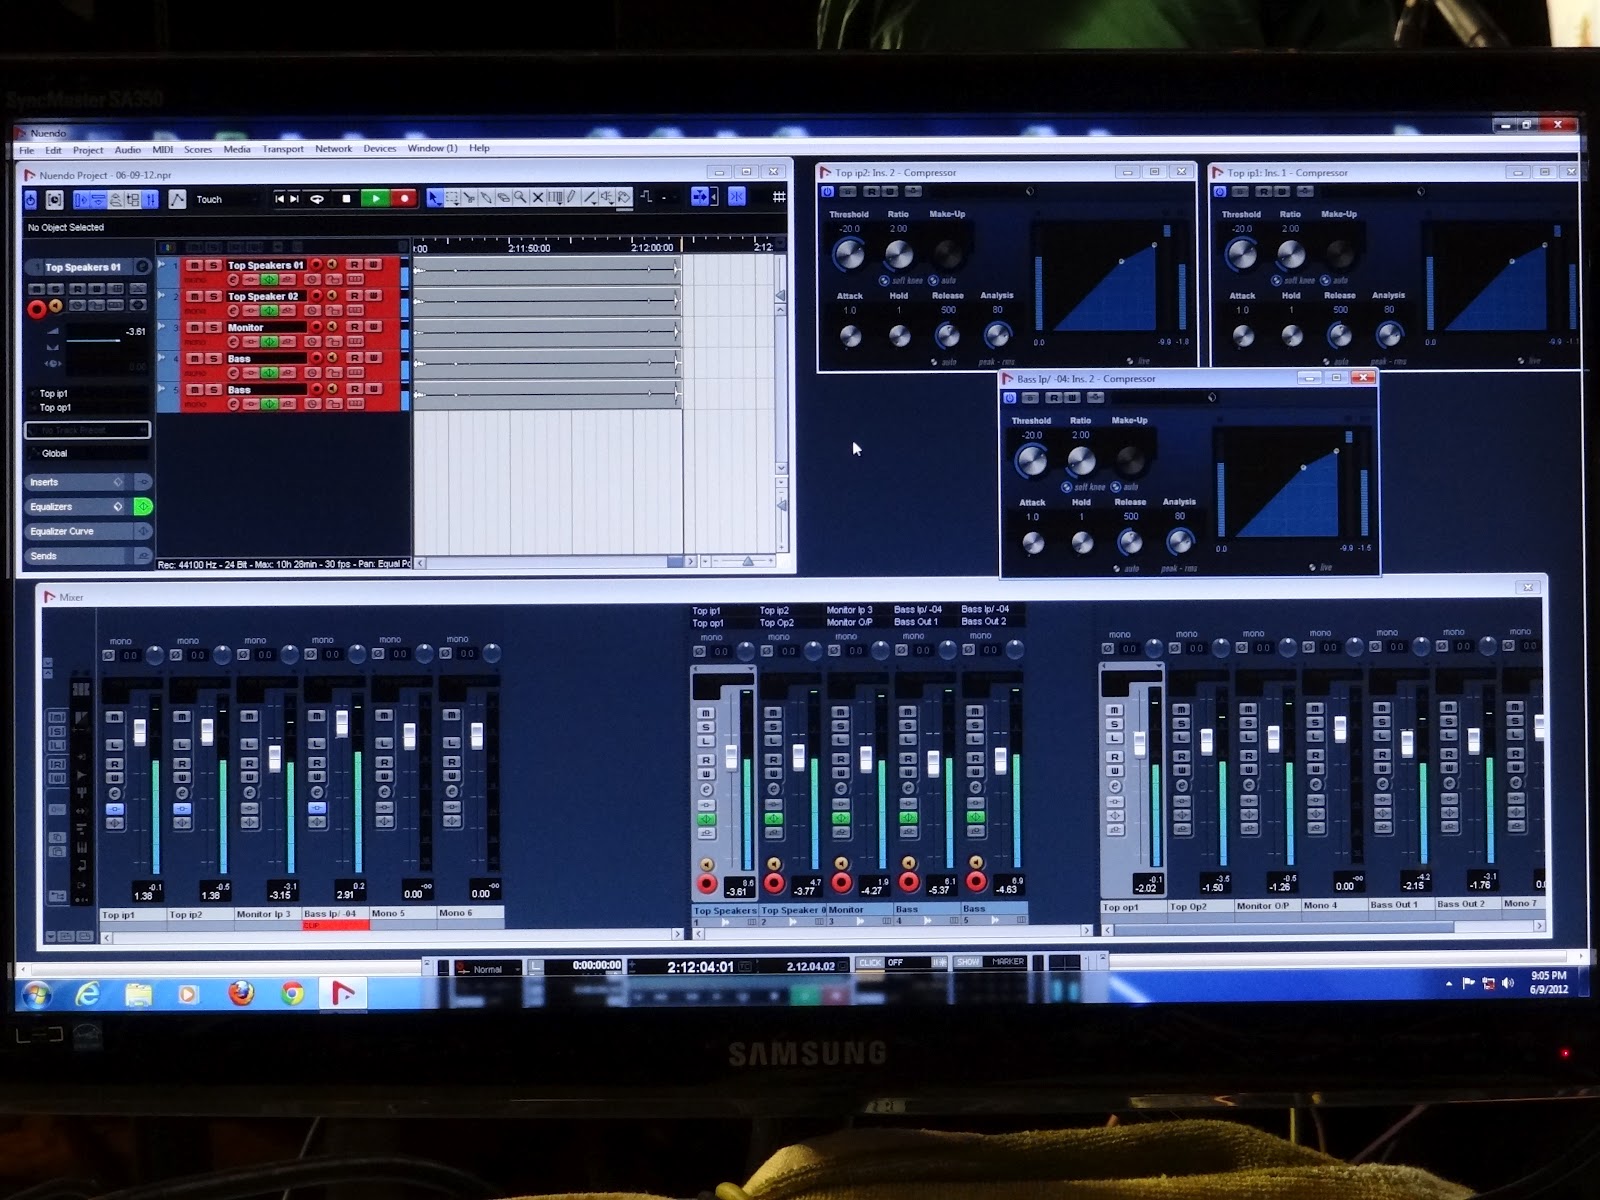Screen dimensions: 1600x1200
Task: Click the grid type icon in toolbar
Action: click(x=779, y=197)
